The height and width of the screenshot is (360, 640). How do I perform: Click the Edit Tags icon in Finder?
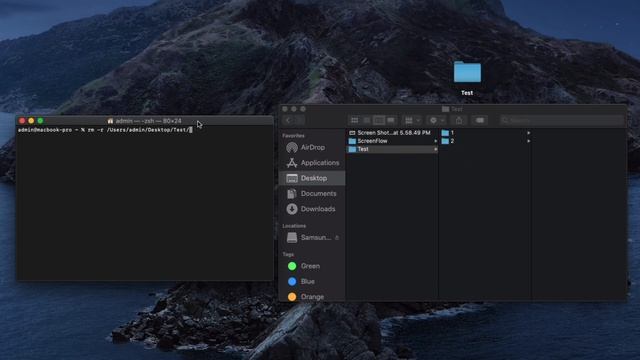(480, 120)
